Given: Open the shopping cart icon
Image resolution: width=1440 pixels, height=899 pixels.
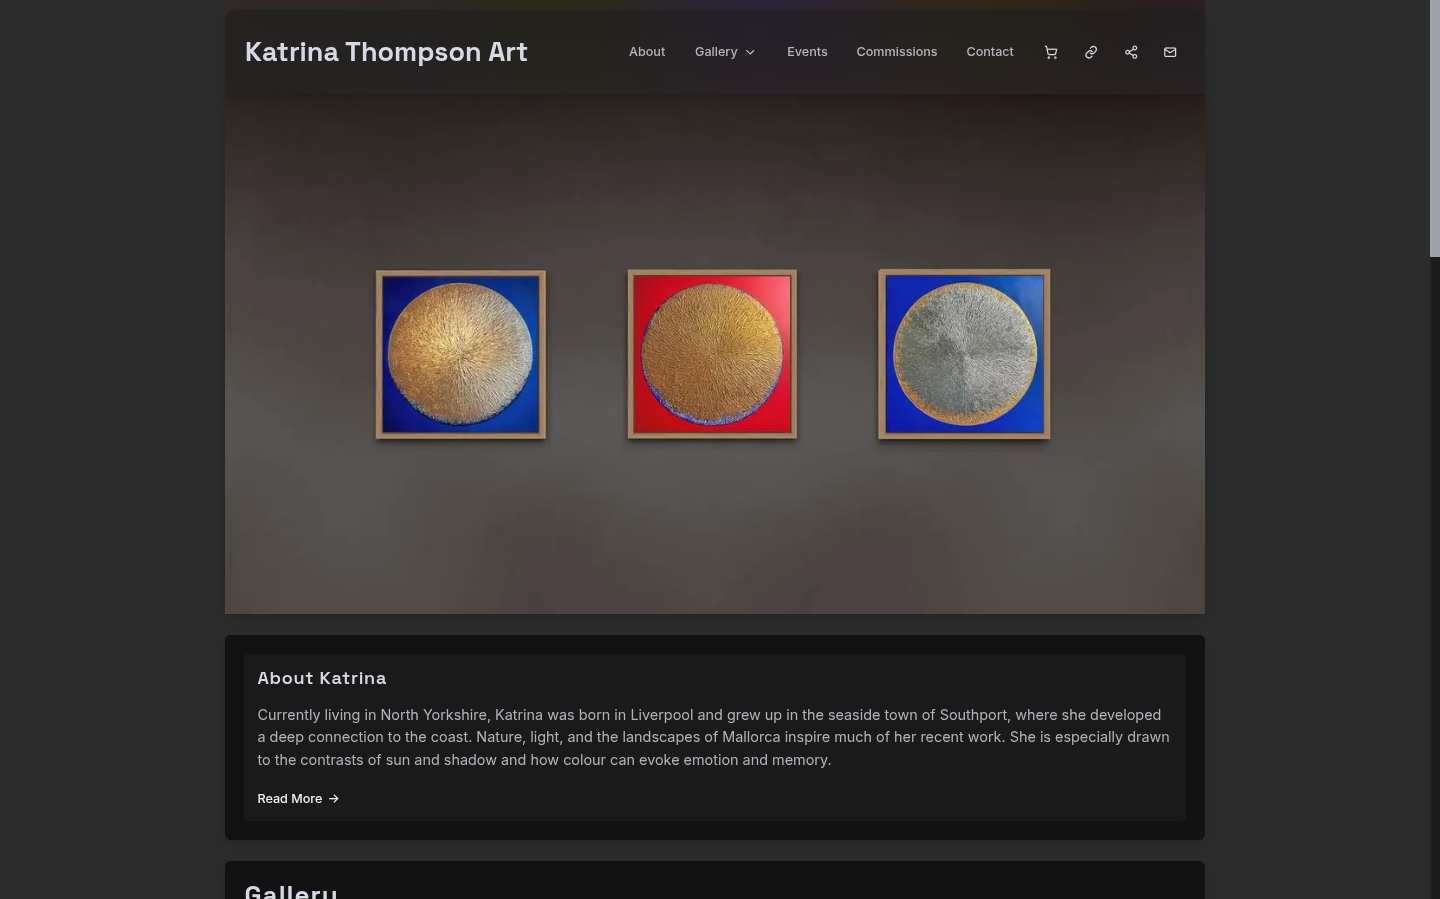Looking at the screenshot, I should pos(1051,52).
